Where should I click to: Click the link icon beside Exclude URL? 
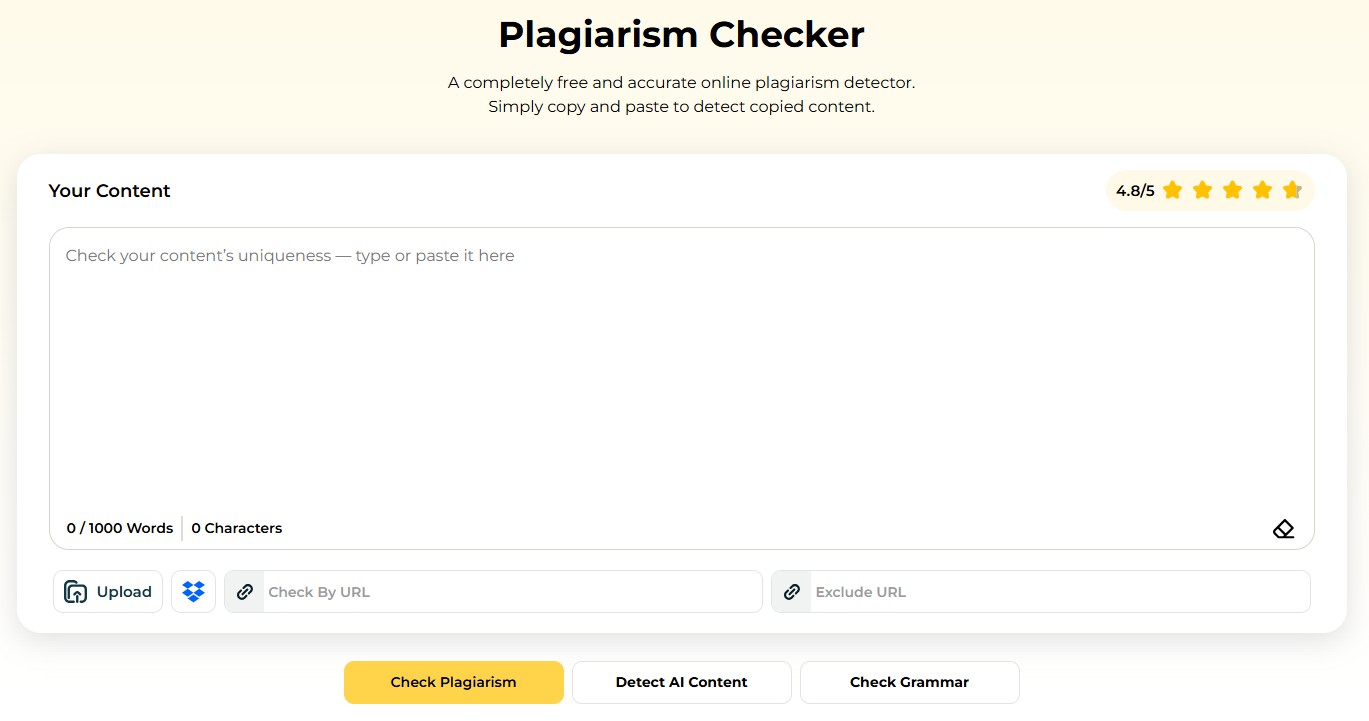tap(791, 592)
